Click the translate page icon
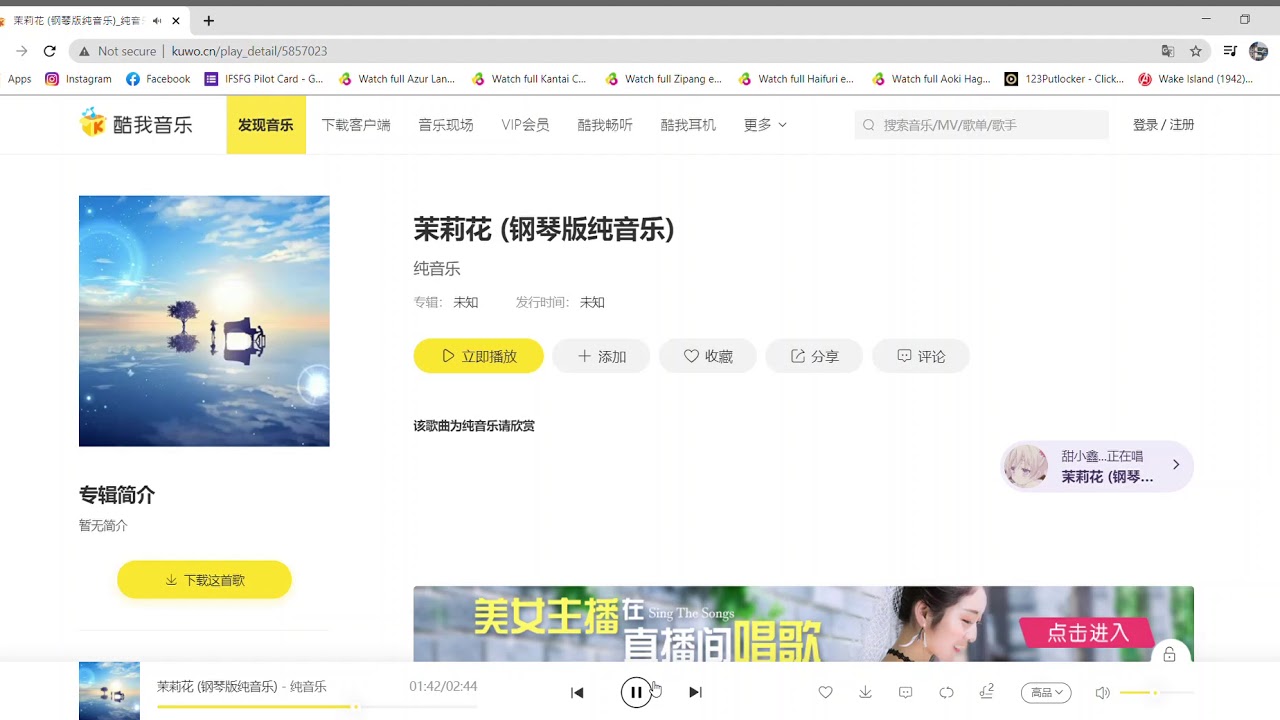The image size is (1280, 720). pos(1167,51)
